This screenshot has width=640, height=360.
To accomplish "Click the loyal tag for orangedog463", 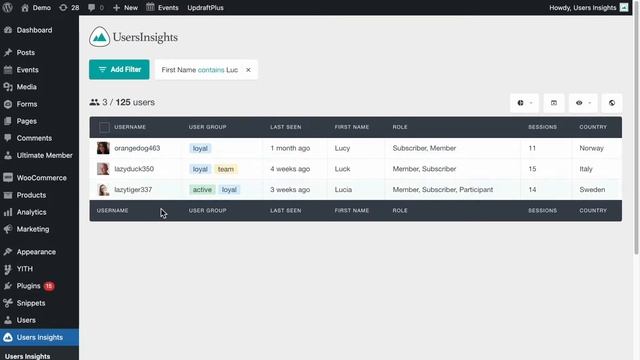I will (x=200, y=149).
